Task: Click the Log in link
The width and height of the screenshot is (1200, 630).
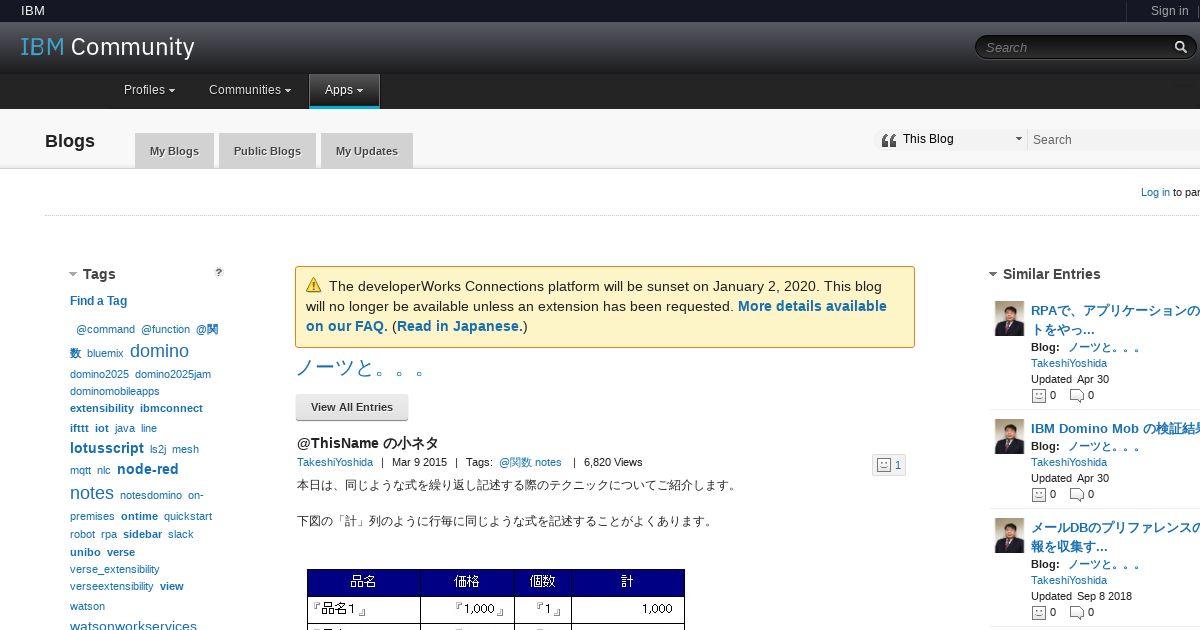Action: [1155, 192]
